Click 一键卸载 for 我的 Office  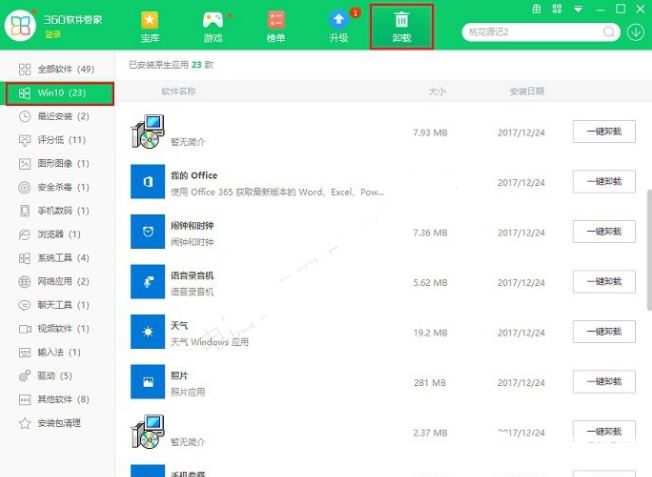pyautogui.click(x=604, y=181)
